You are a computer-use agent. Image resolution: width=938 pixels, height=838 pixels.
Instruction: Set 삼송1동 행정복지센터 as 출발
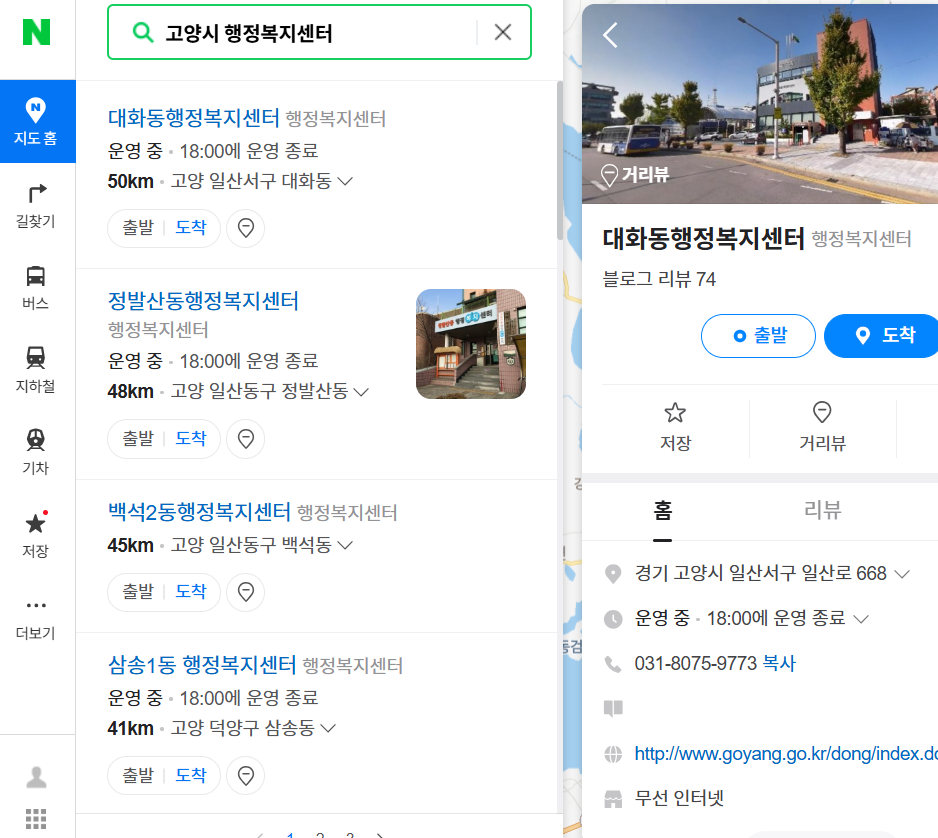(138, 776)
